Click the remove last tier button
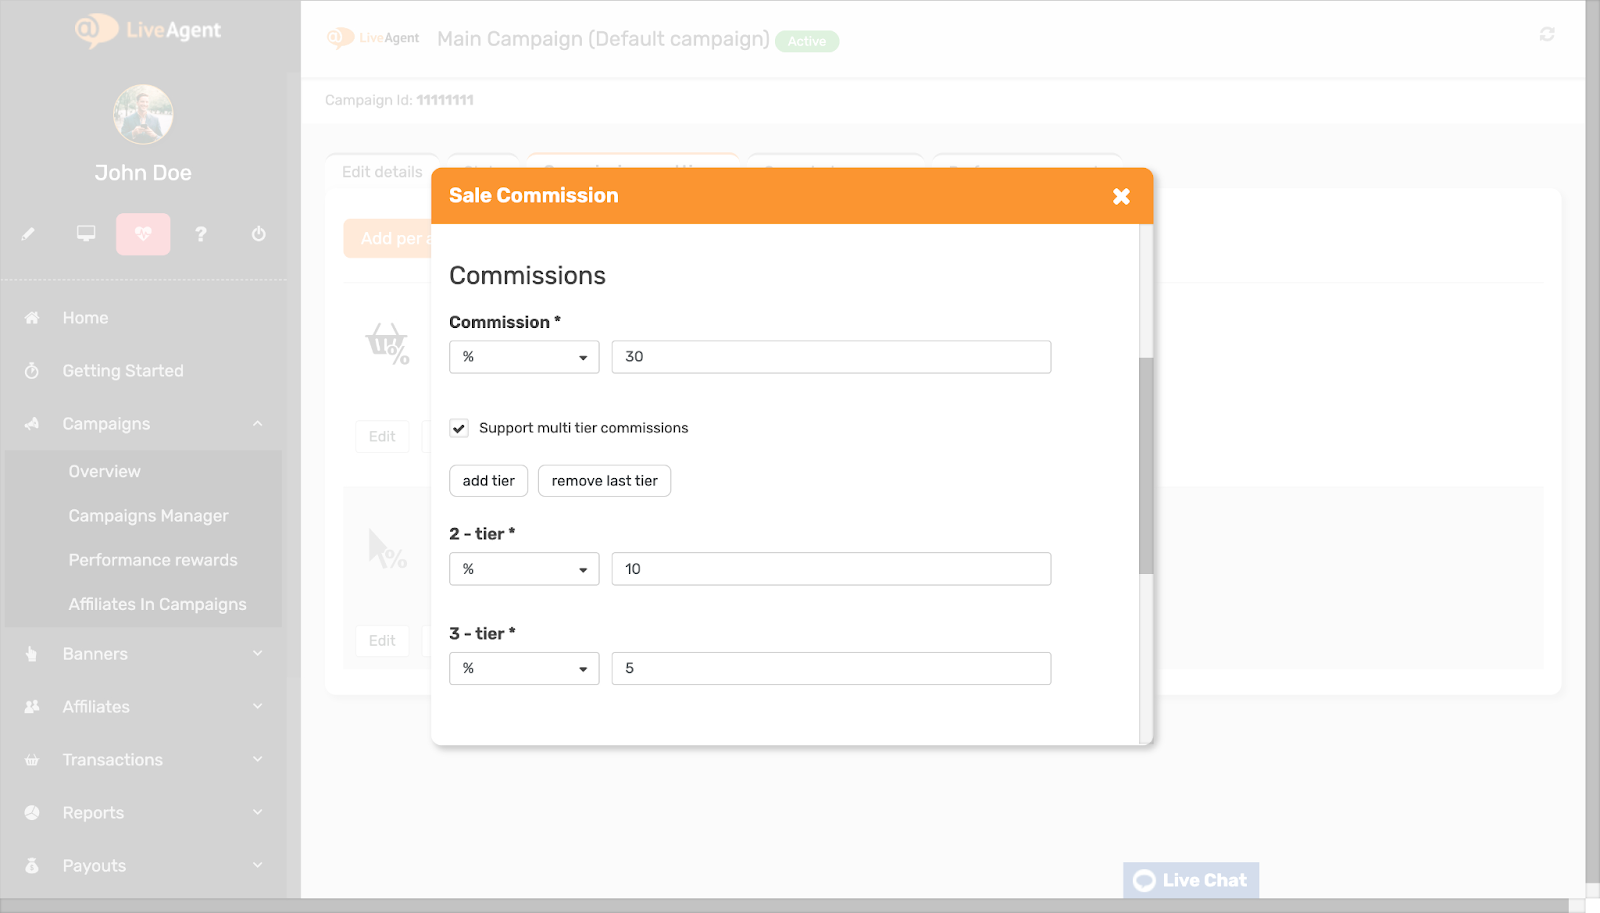 click(x=604, y=480)
